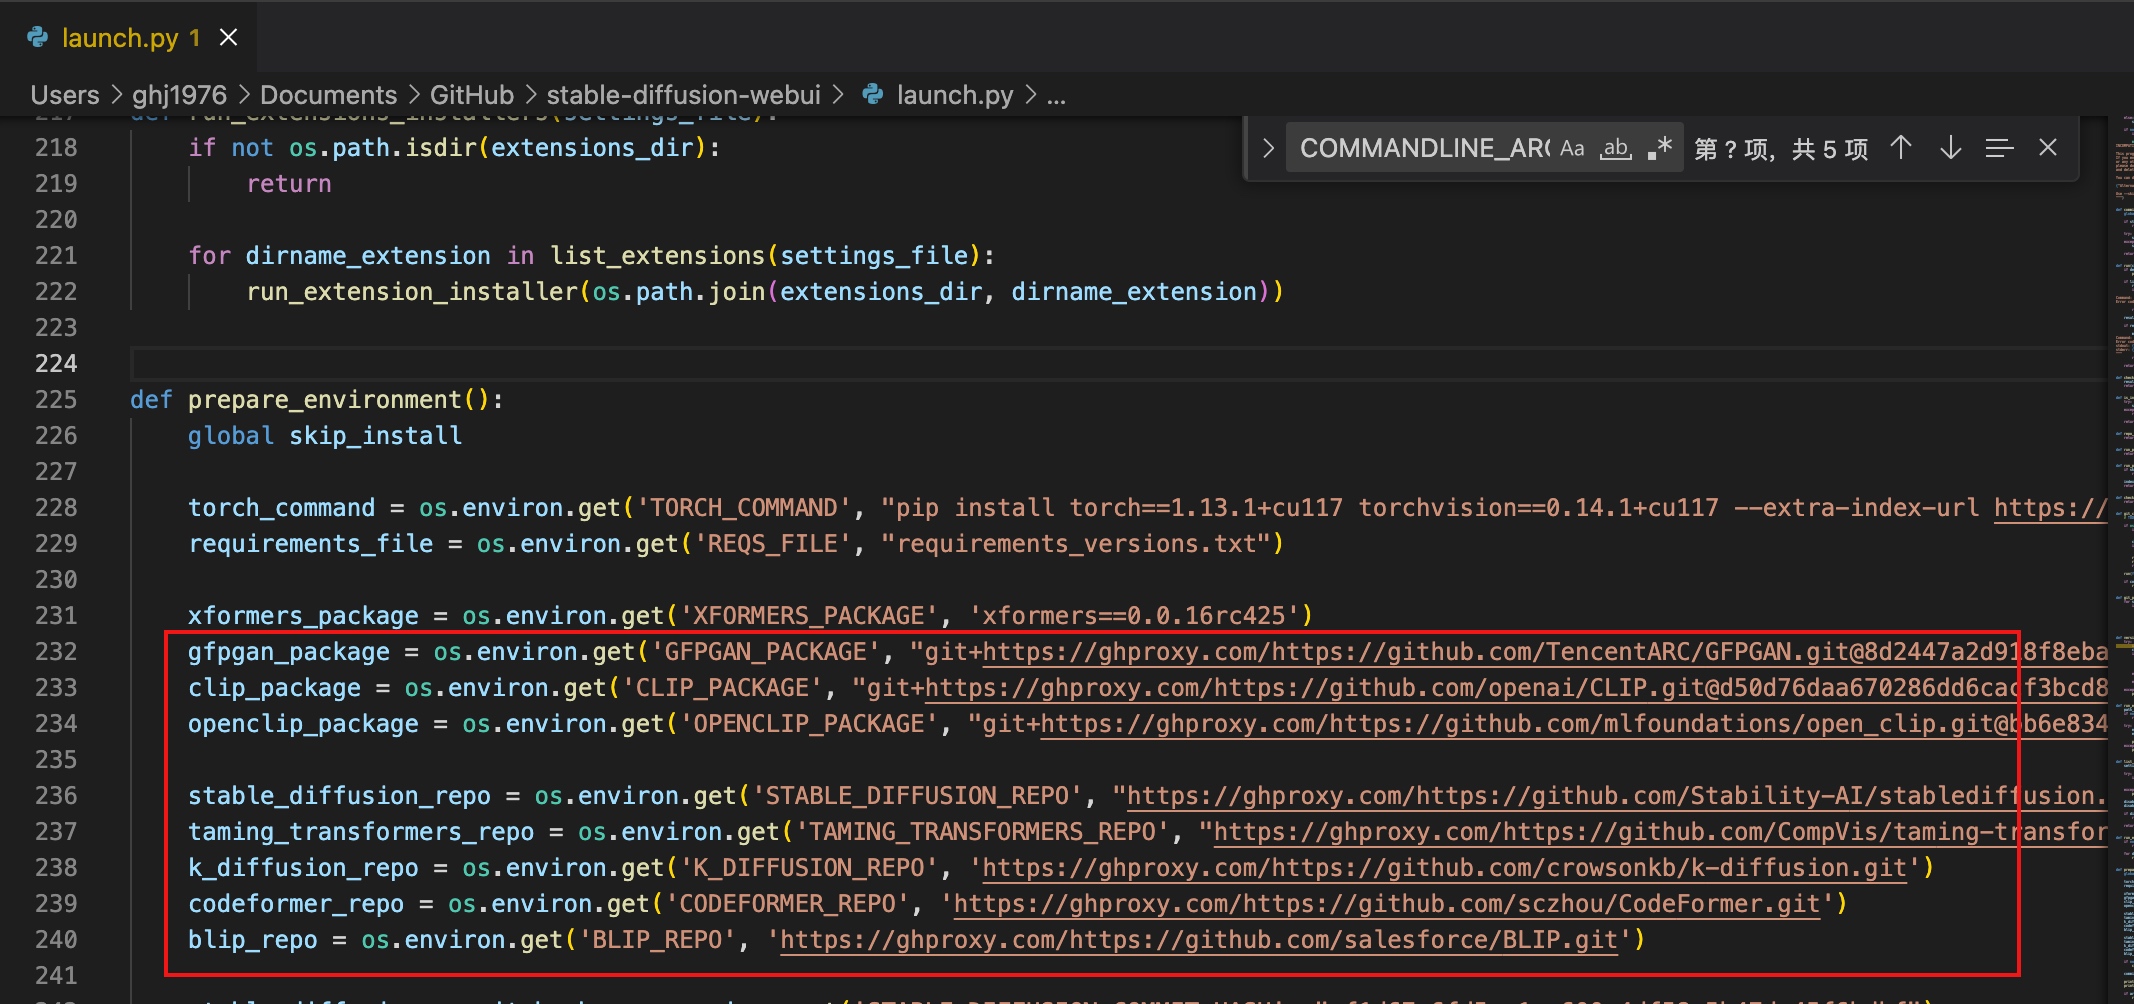Click 'prepare_environment' function name
The image size is (2134, 1004).
(324, 400)
